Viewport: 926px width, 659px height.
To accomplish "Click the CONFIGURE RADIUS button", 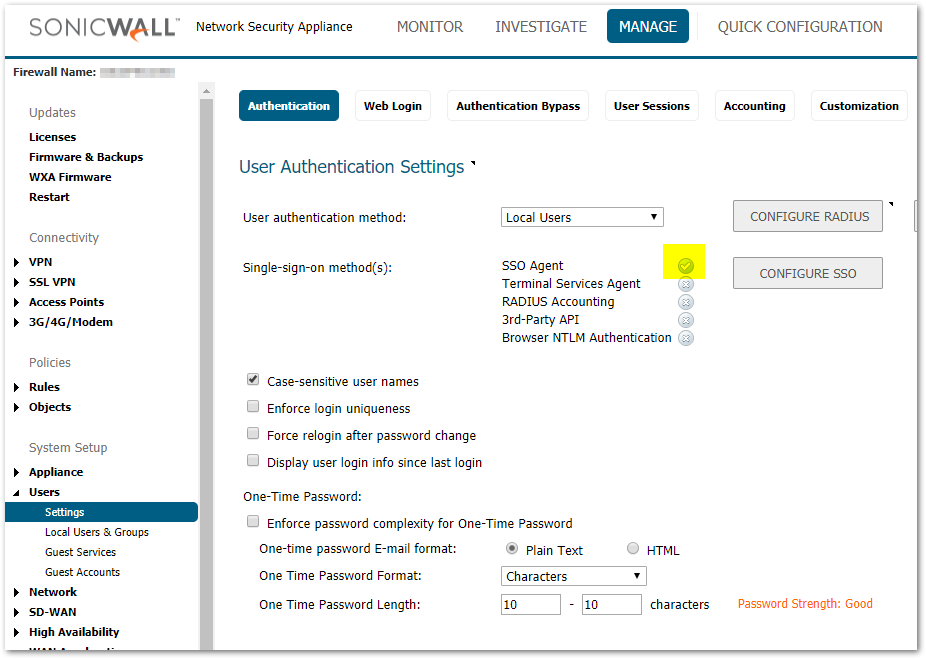I will tap(807, 216).
